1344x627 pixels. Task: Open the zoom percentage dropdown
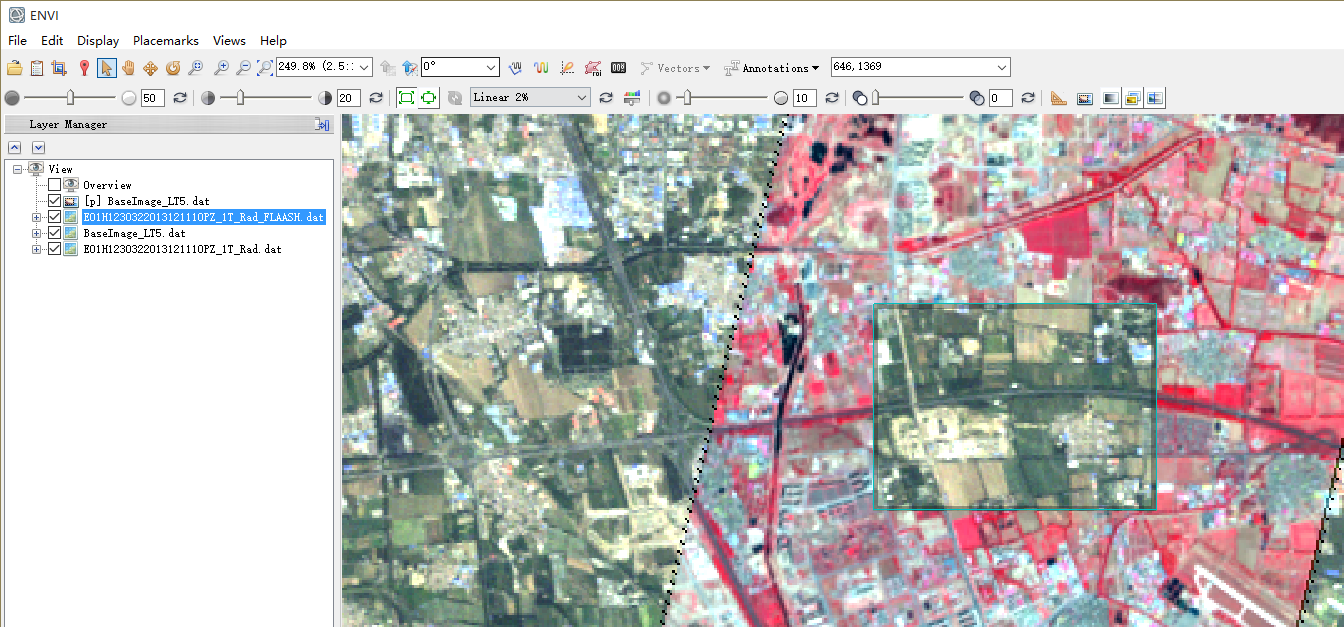364,68
